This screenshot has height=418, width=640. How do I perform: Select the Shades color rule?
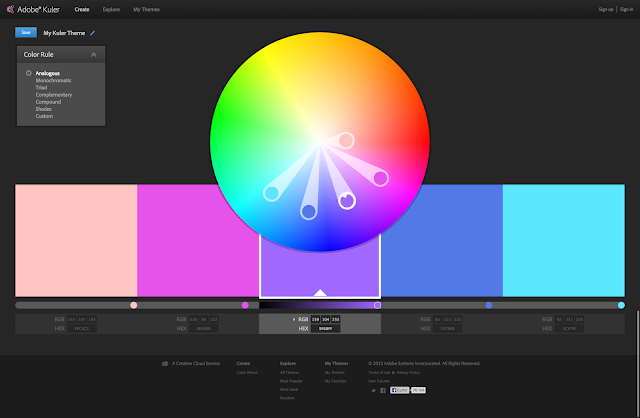point(44,109)
